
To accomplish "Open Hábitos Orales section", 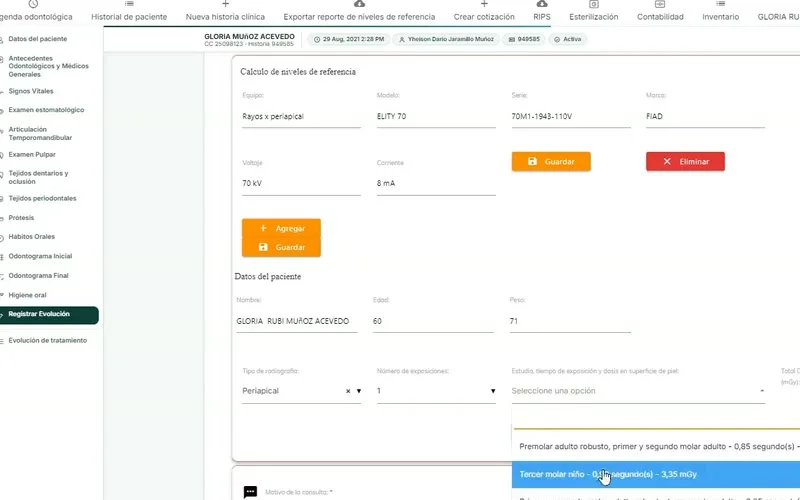I will click(x=31, y=237).
